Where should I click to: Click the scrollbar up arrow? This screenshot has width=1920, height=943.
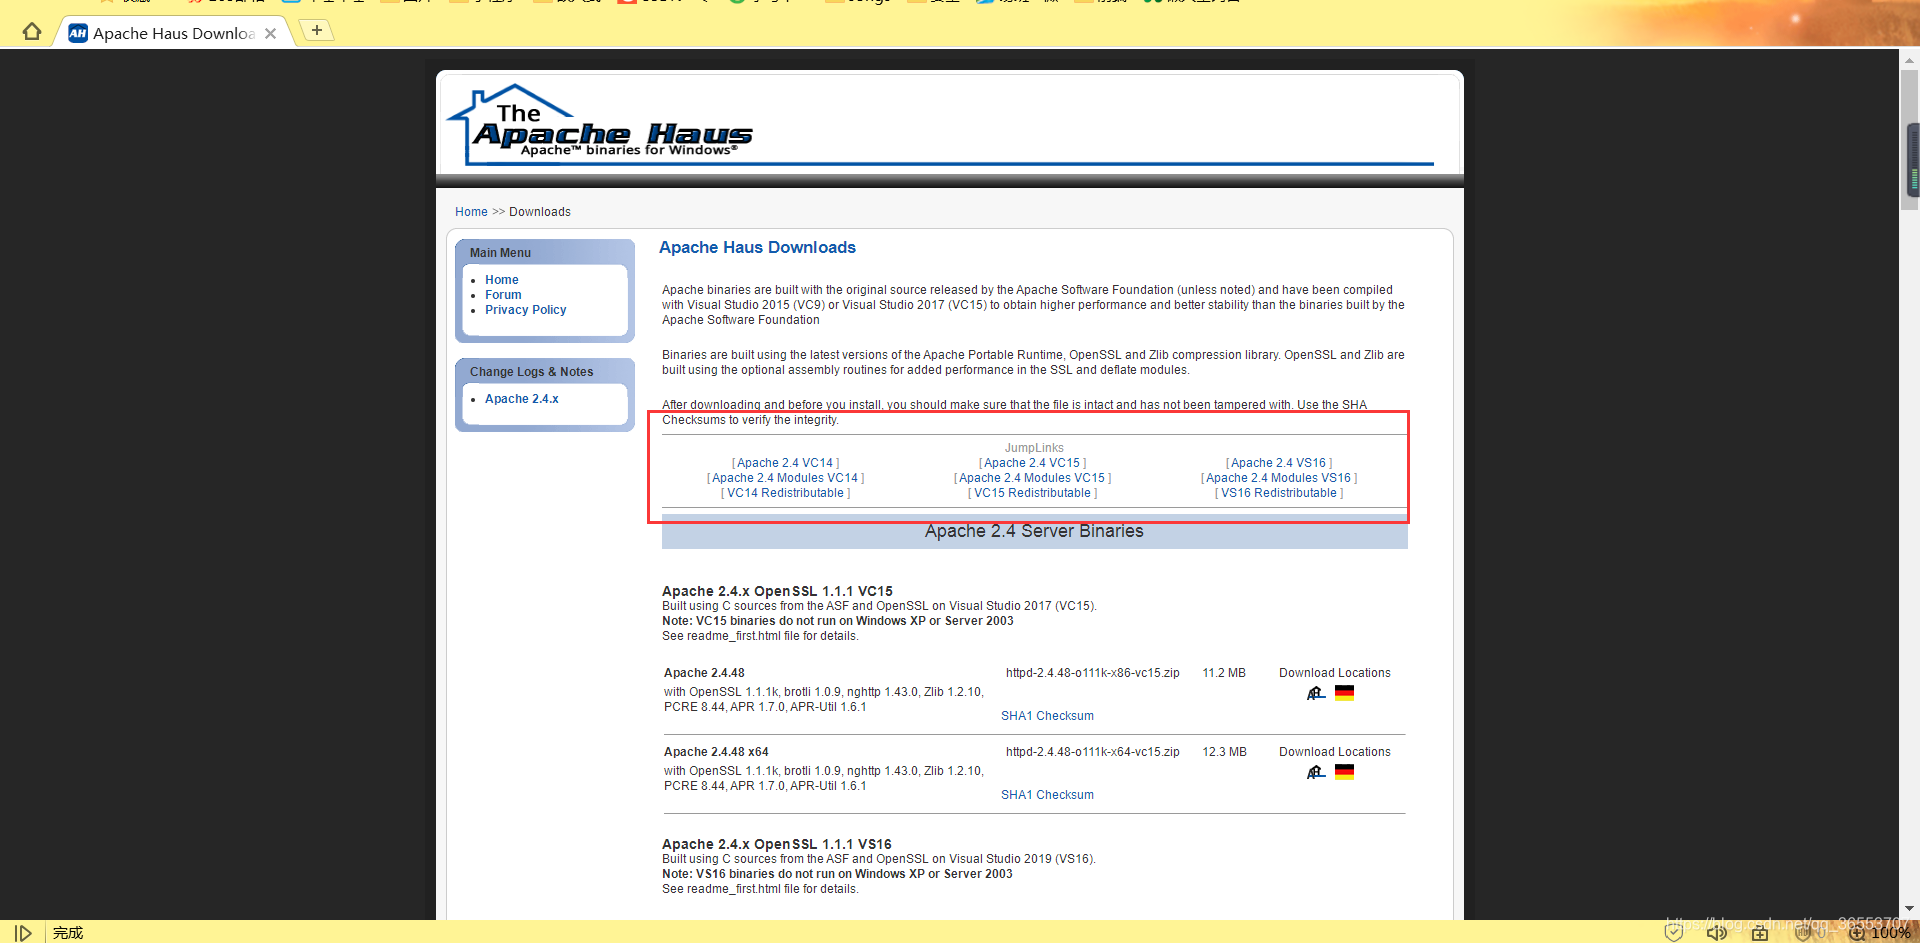point(1910,59)
